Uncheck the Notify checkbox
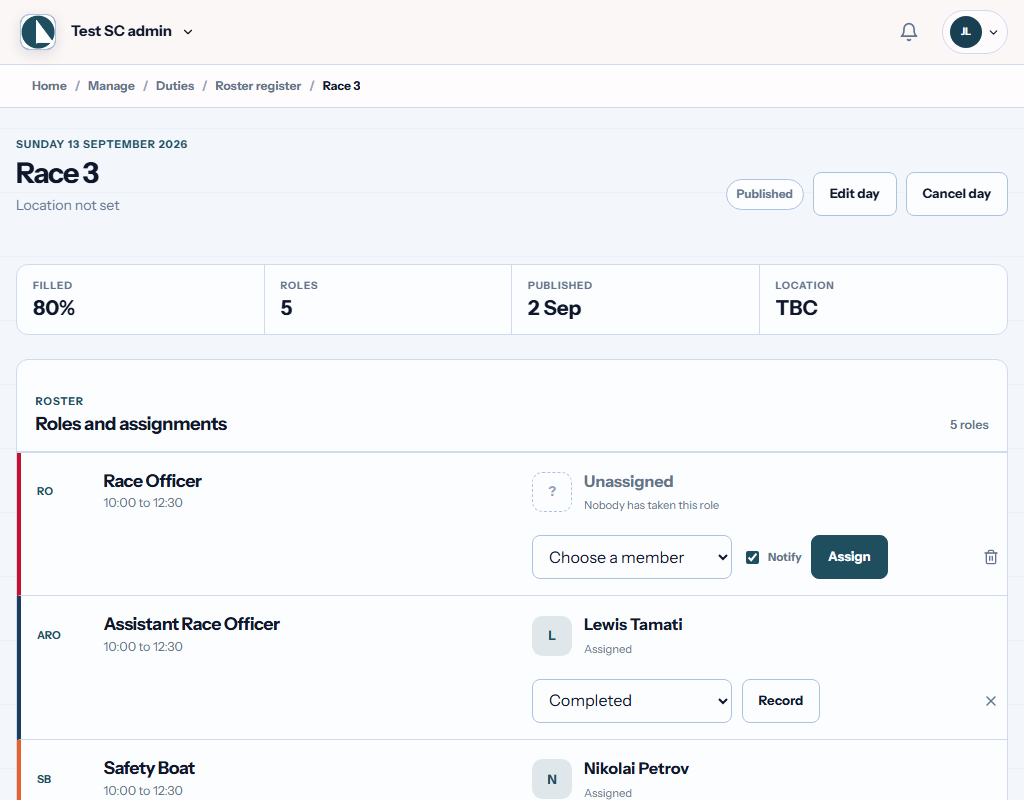 (x=752, y=557)
